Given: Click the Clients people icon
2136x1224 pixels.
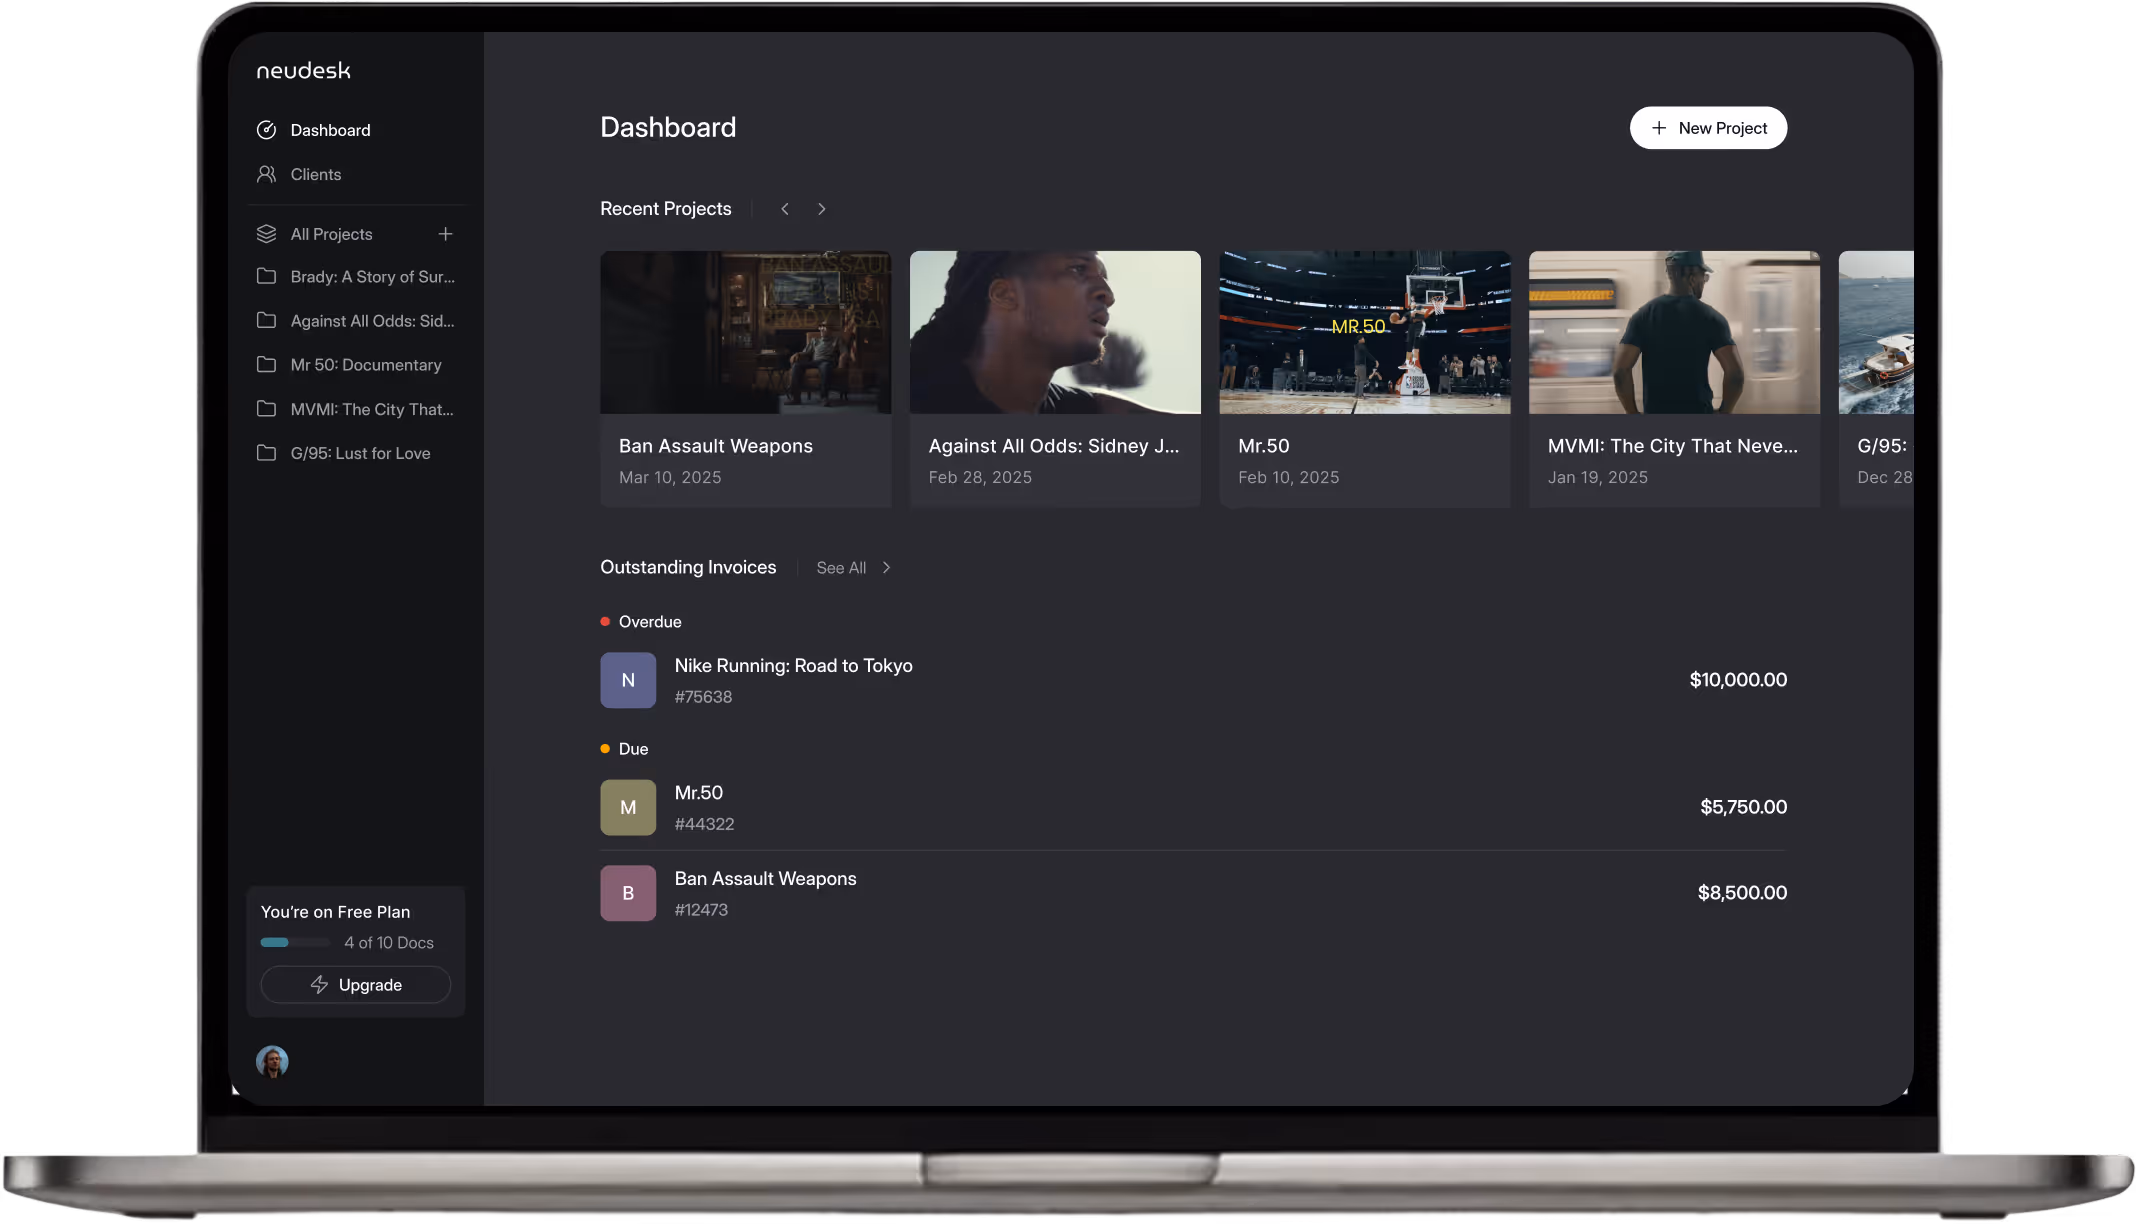Looking at the screenshot, I should [266, 174].
